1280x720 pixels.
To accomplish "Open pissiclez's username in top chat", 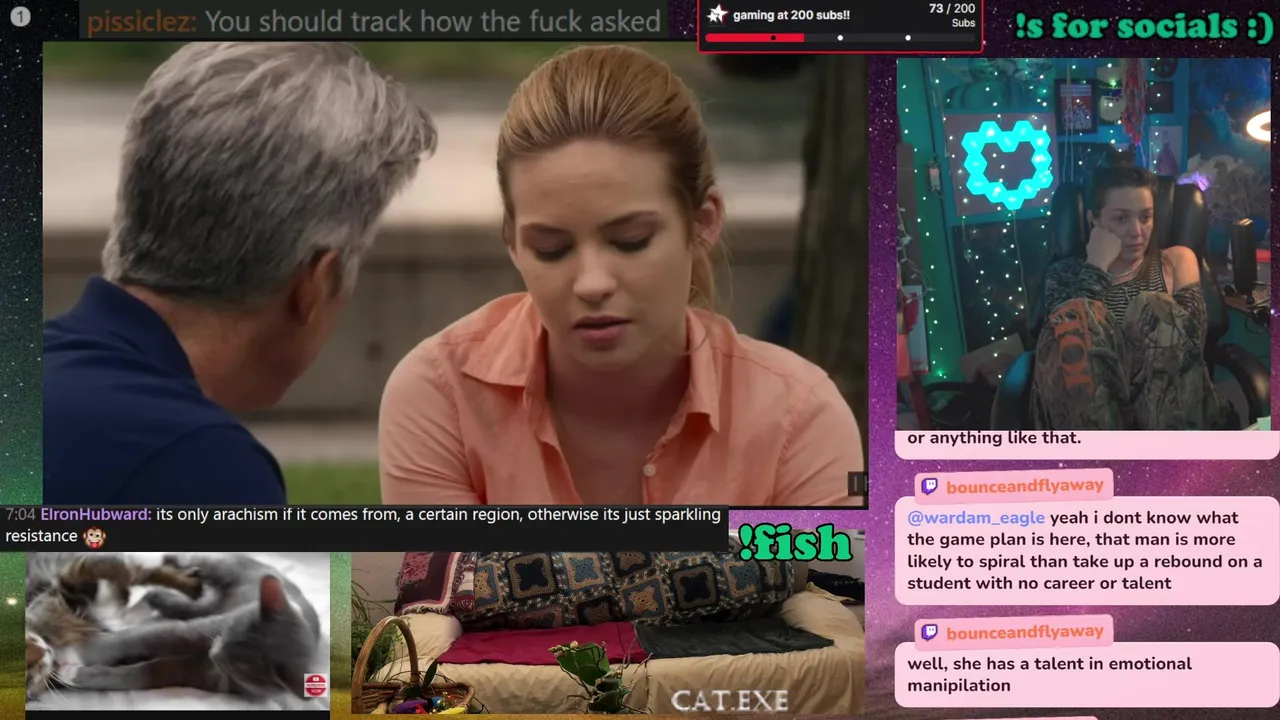I will tap(141, 21).
